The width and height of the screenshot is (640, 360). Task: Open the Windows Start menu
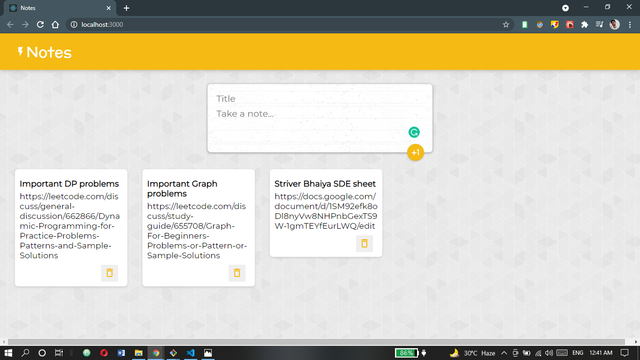click(8, 353)
